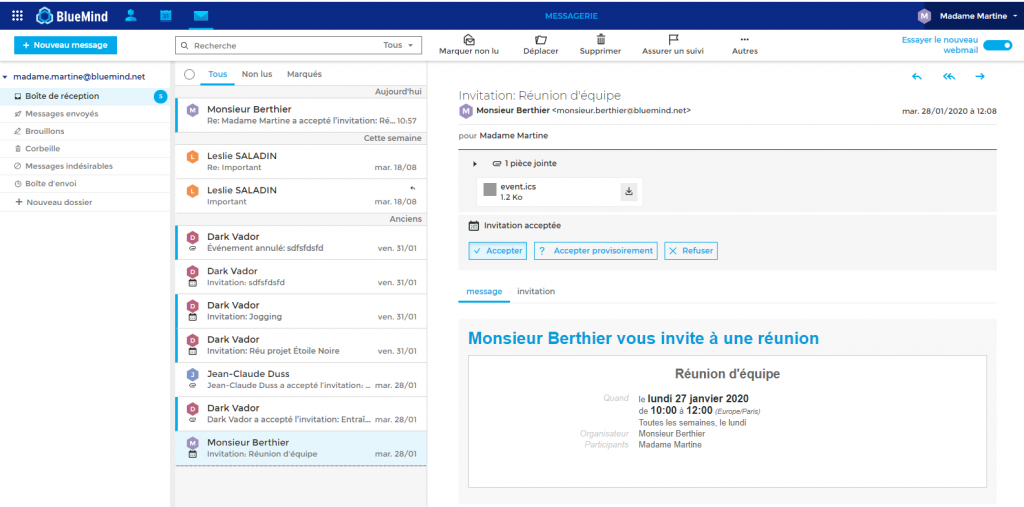
Task: Open the apps grid launcher icon
Action: click(x=17, y=15)
